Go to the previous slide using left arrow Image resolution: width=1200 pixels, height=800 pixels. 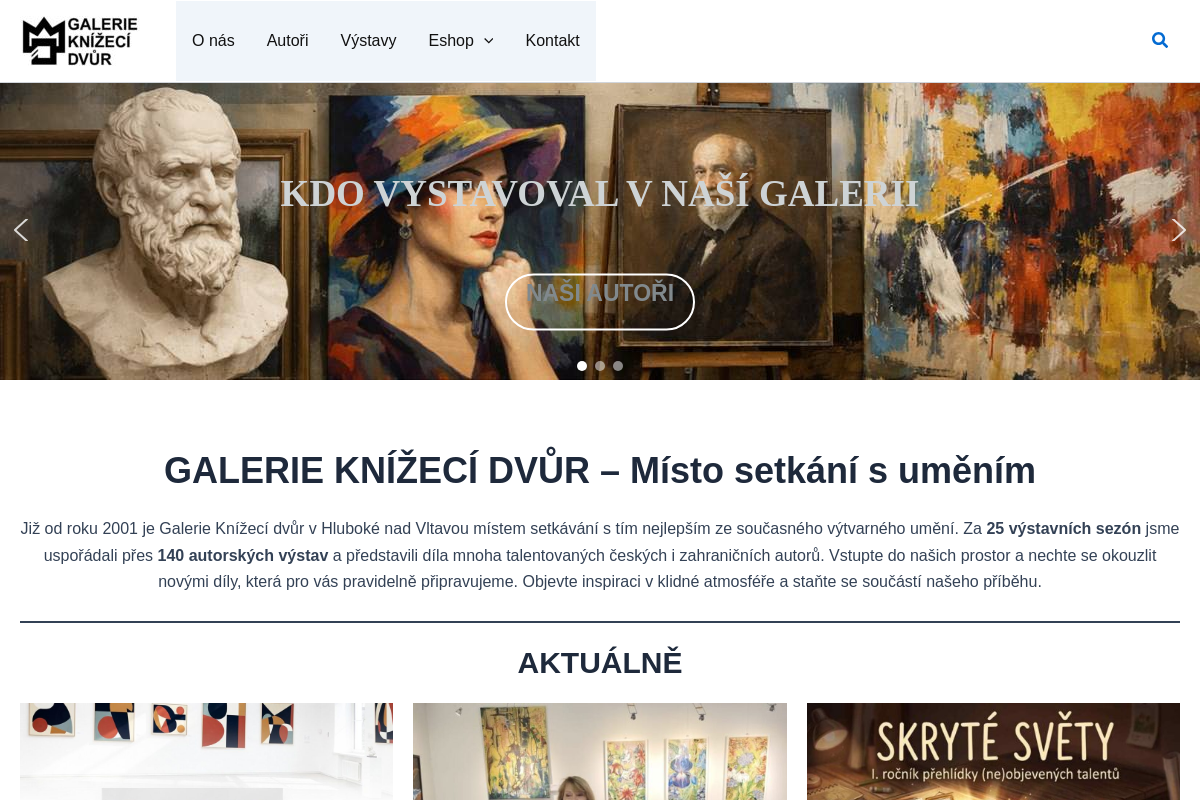[x=21, y=230]
